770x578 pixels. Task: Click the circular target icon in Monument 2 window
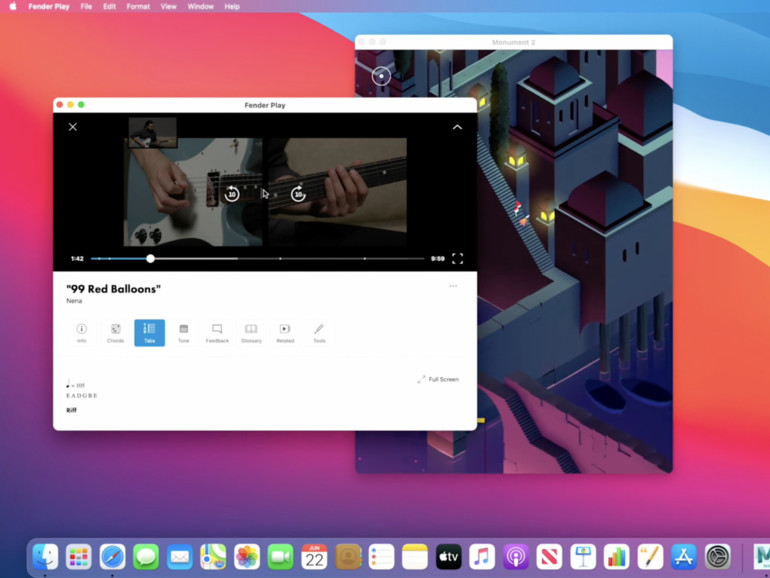381,76
